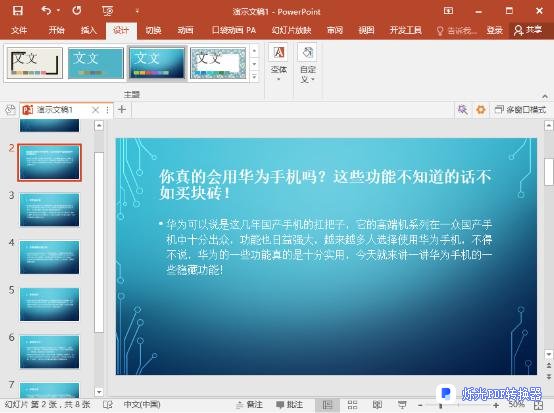This screenshot has width=554, height=413.
Task: Open the 文件 tab
Action: 19,30
